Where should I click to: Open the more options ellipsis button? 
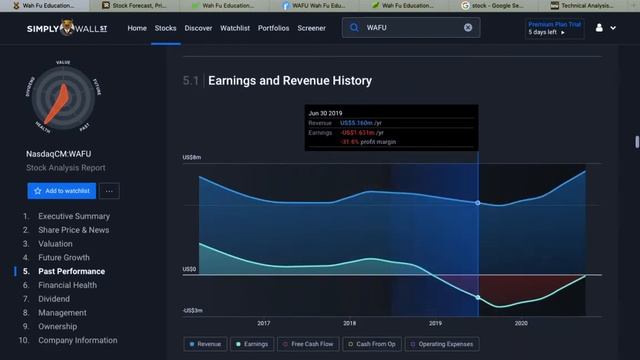coord(109,191)
